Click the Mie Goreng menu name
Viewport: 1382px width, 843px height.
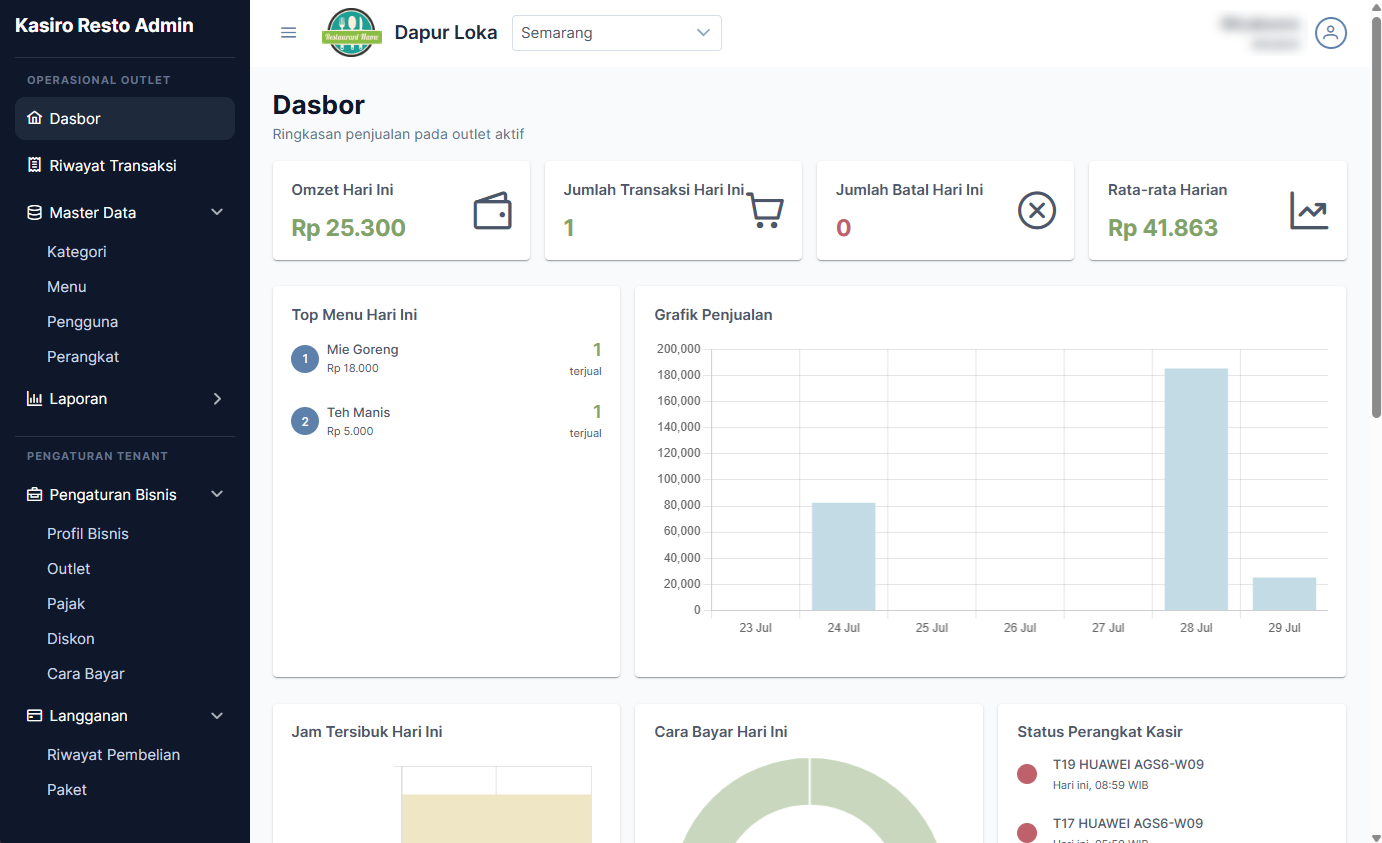coord(363,349)
